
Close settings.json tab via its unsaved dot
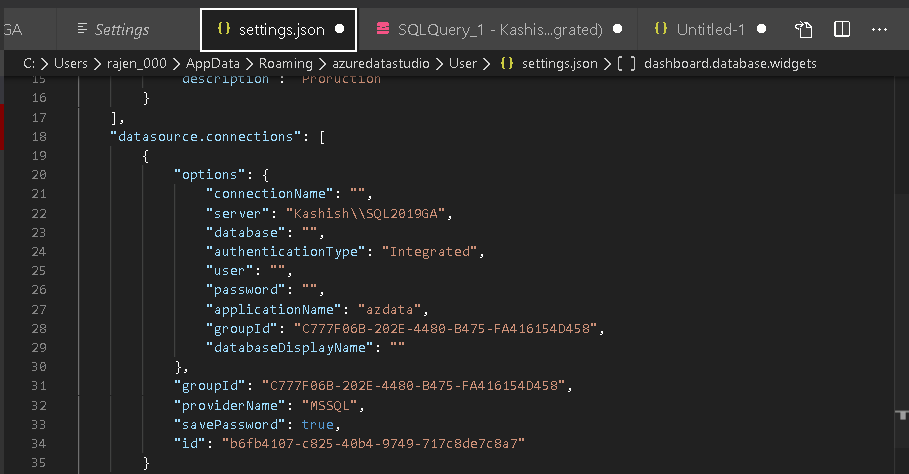pos(340,30)
